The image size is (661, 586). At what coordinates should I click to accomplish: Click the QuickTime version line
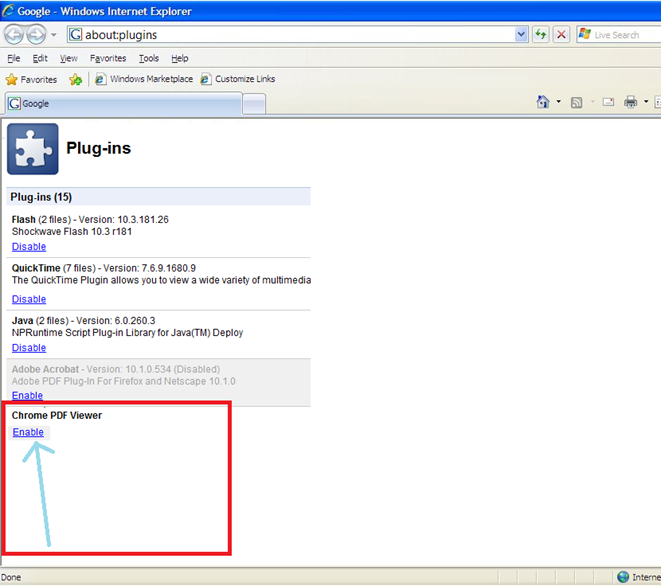coord(104,268)
